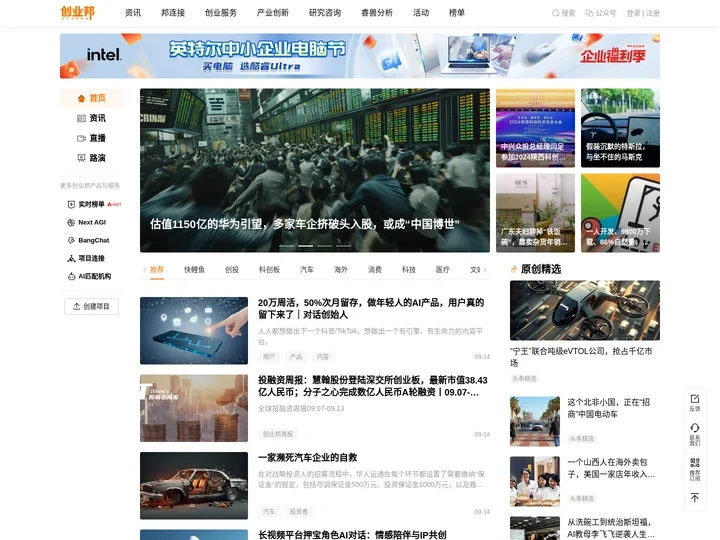Open article 长视频平台押宝角色AI对话
This screenshot has height=540, width=720.
352,535
